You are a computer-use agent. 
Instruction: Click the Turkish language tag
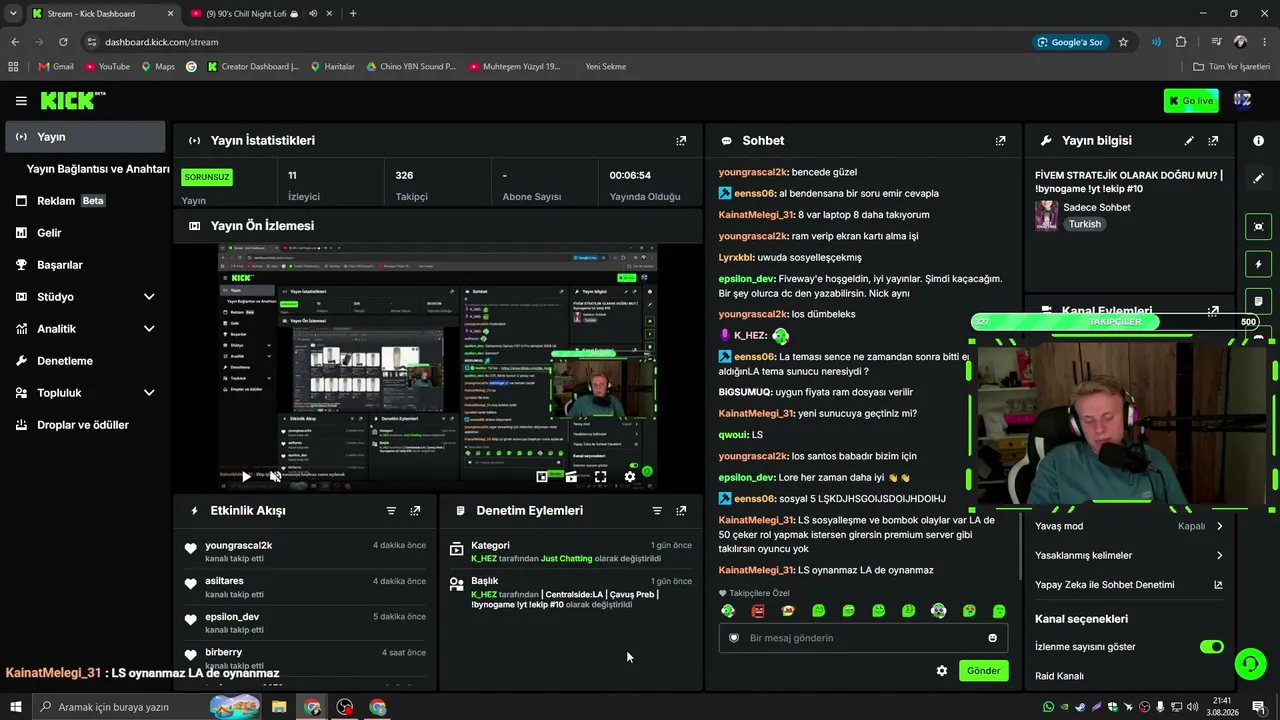coord(1085,224)
